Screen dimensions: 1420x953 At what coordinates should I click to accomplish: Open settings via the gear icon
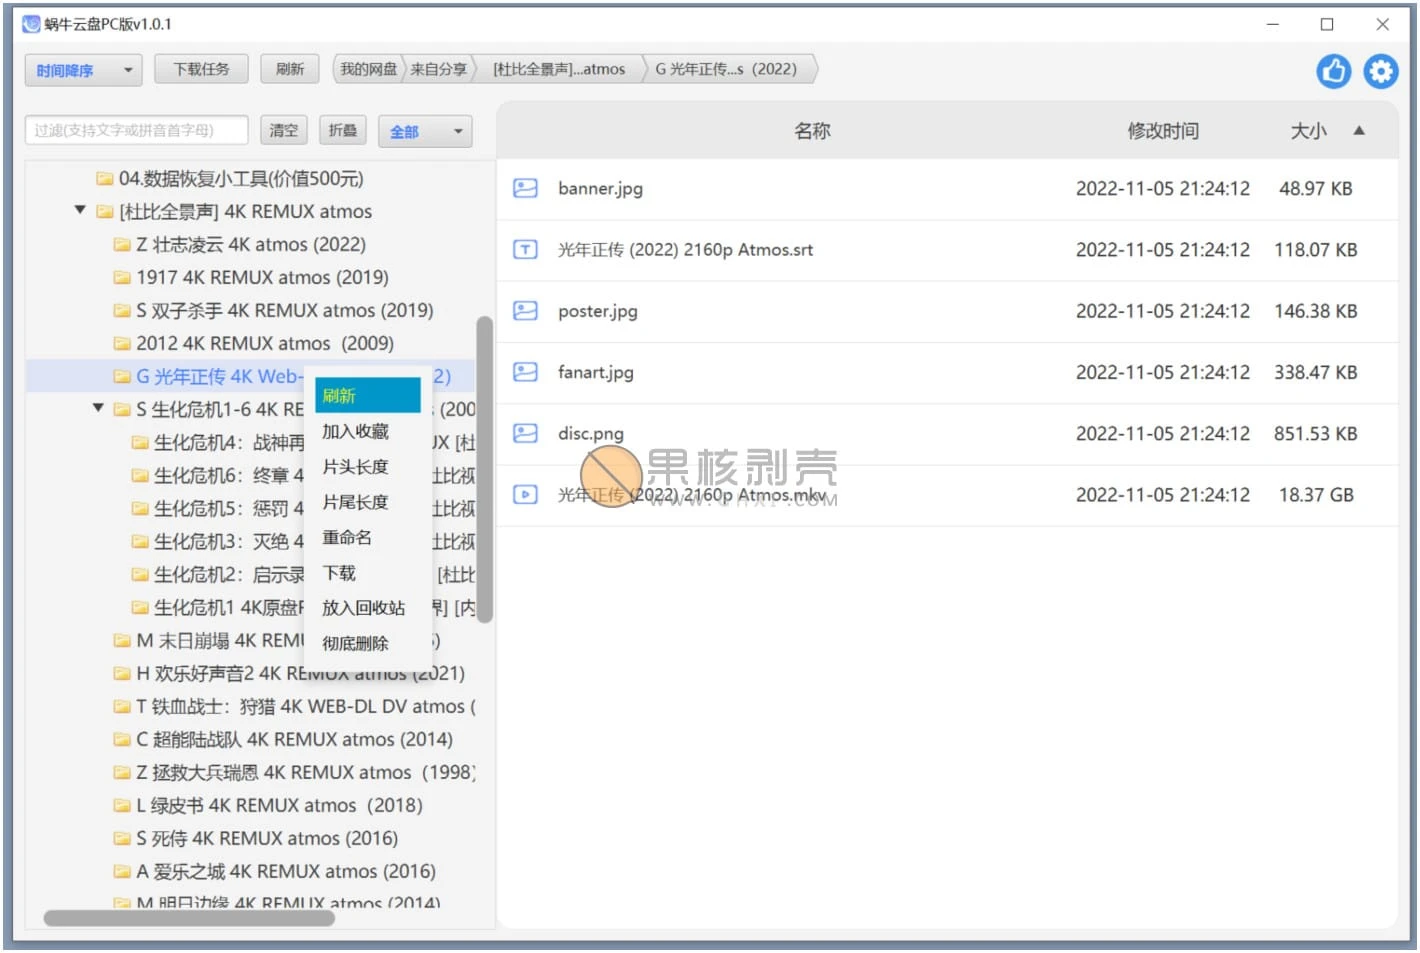click(x=1381, y=71)
